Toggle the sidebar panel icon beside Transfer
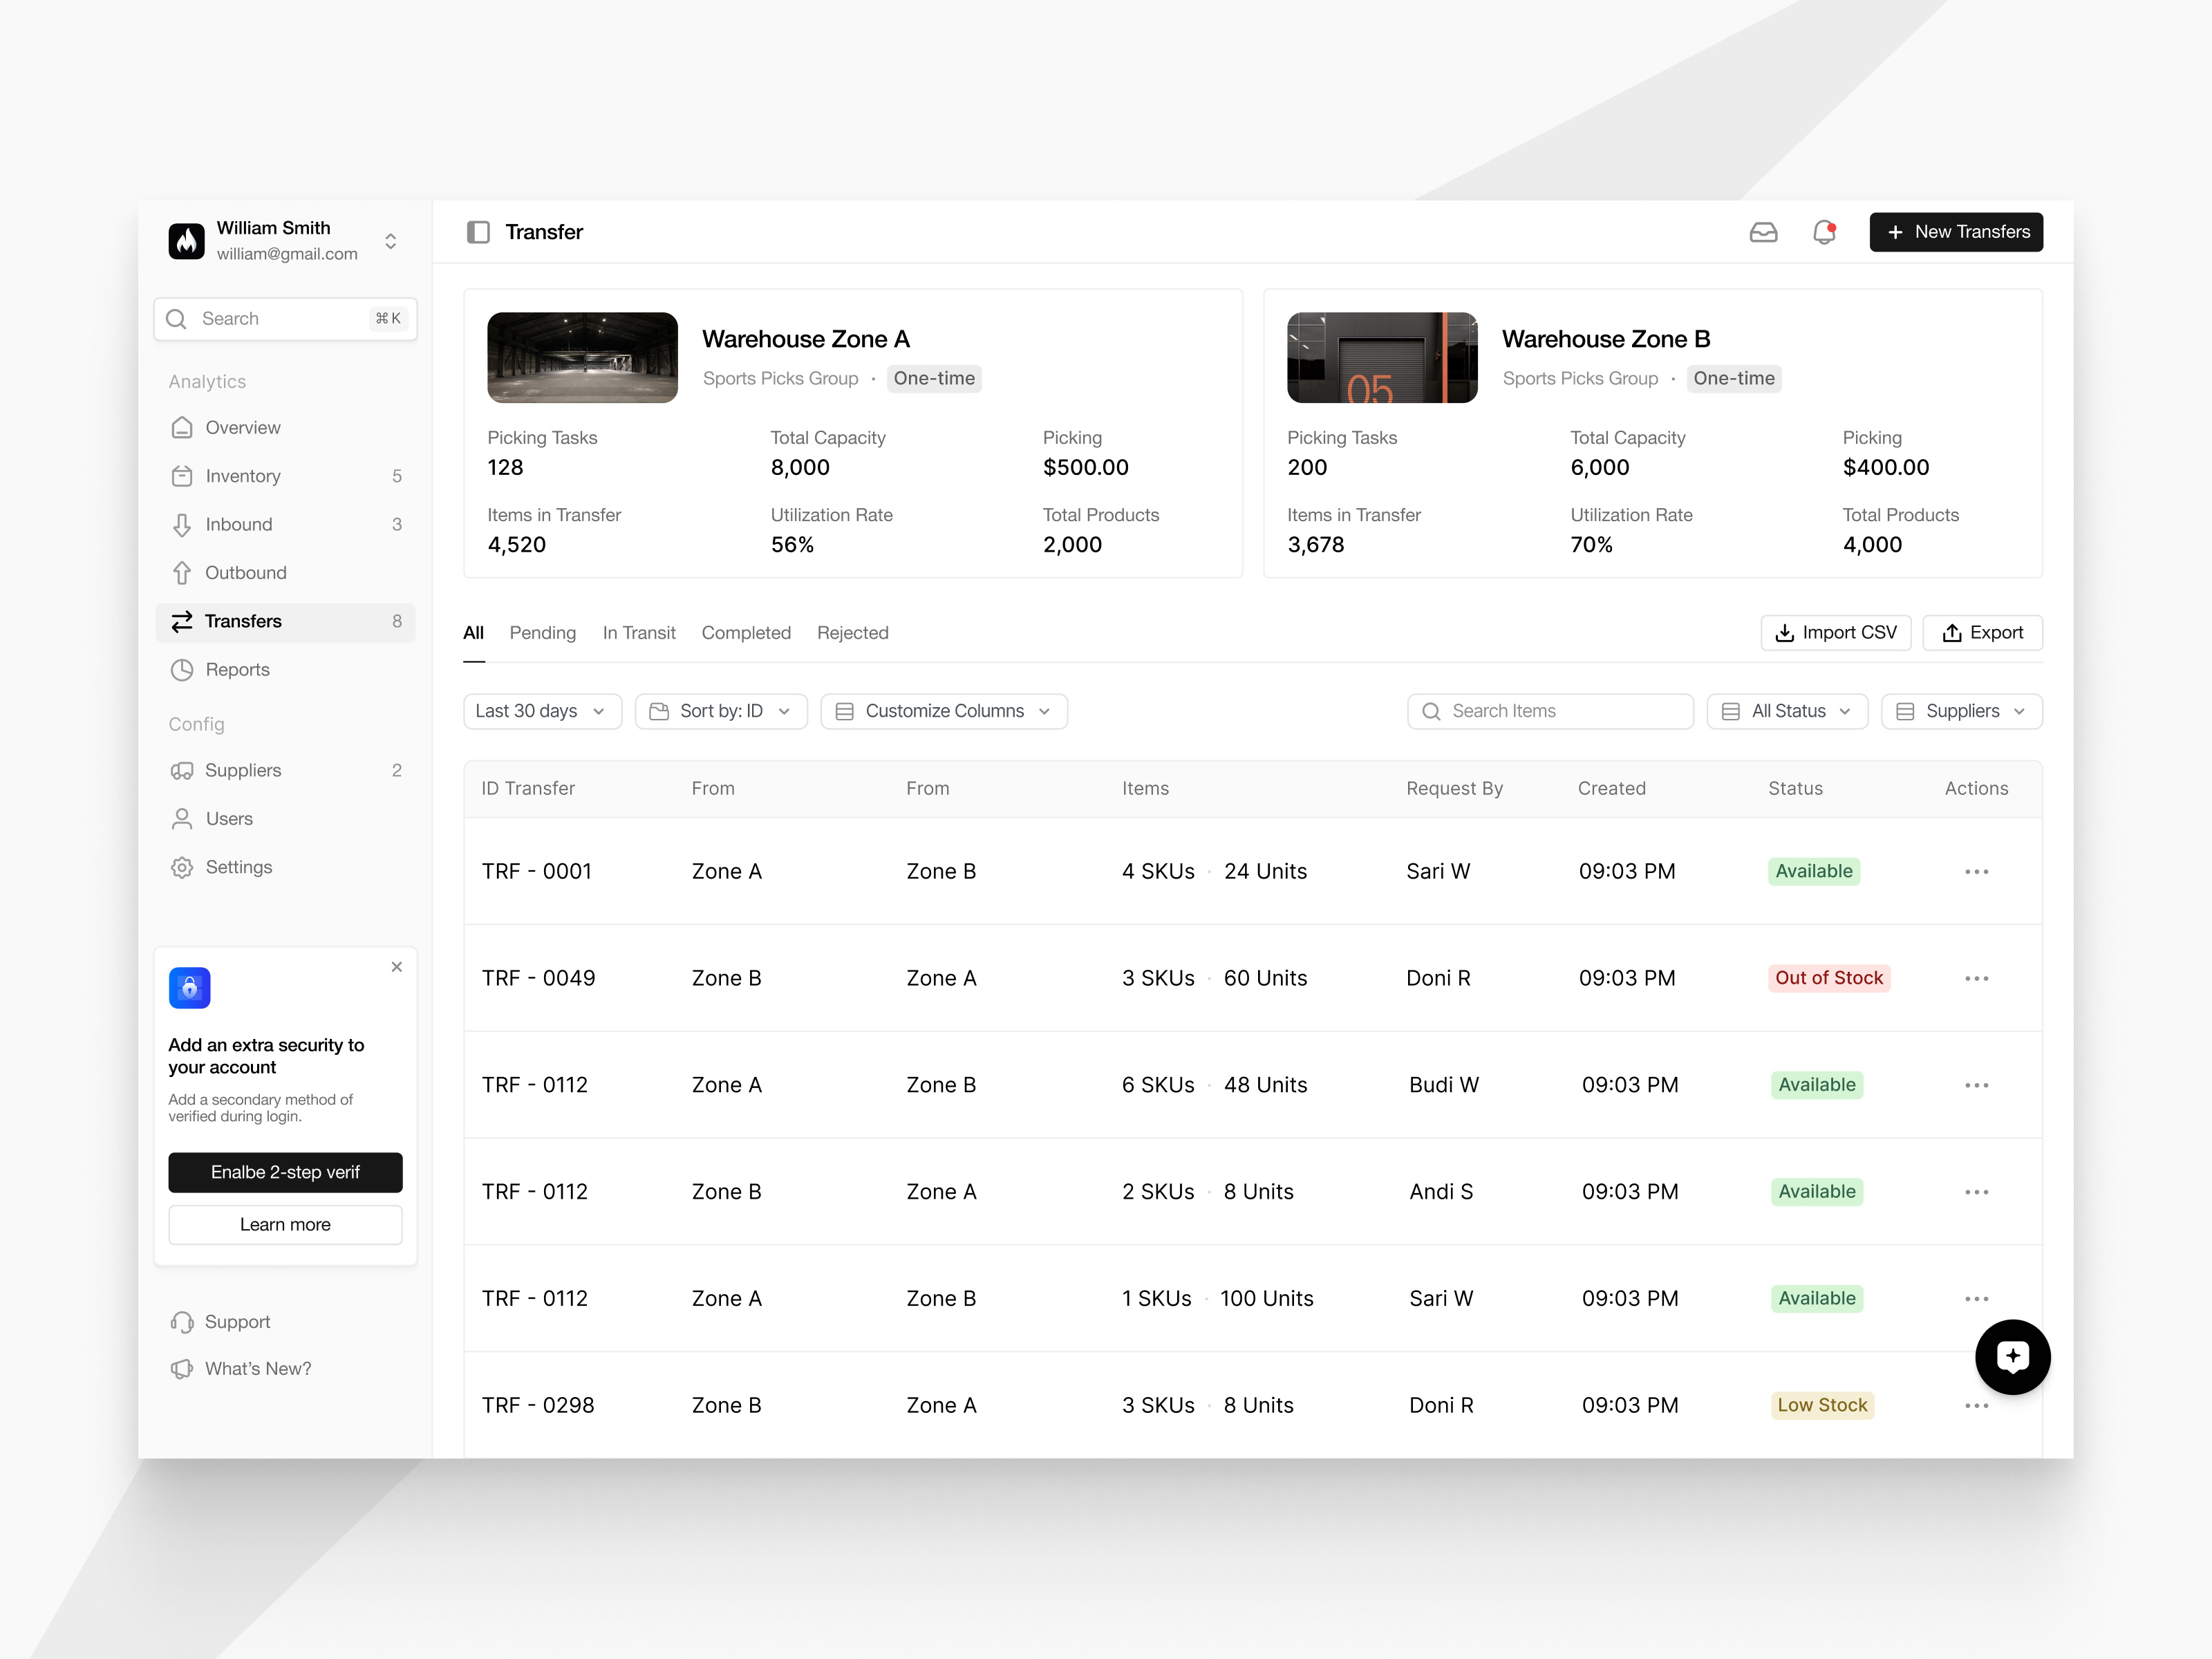 [x=478, y=232]
